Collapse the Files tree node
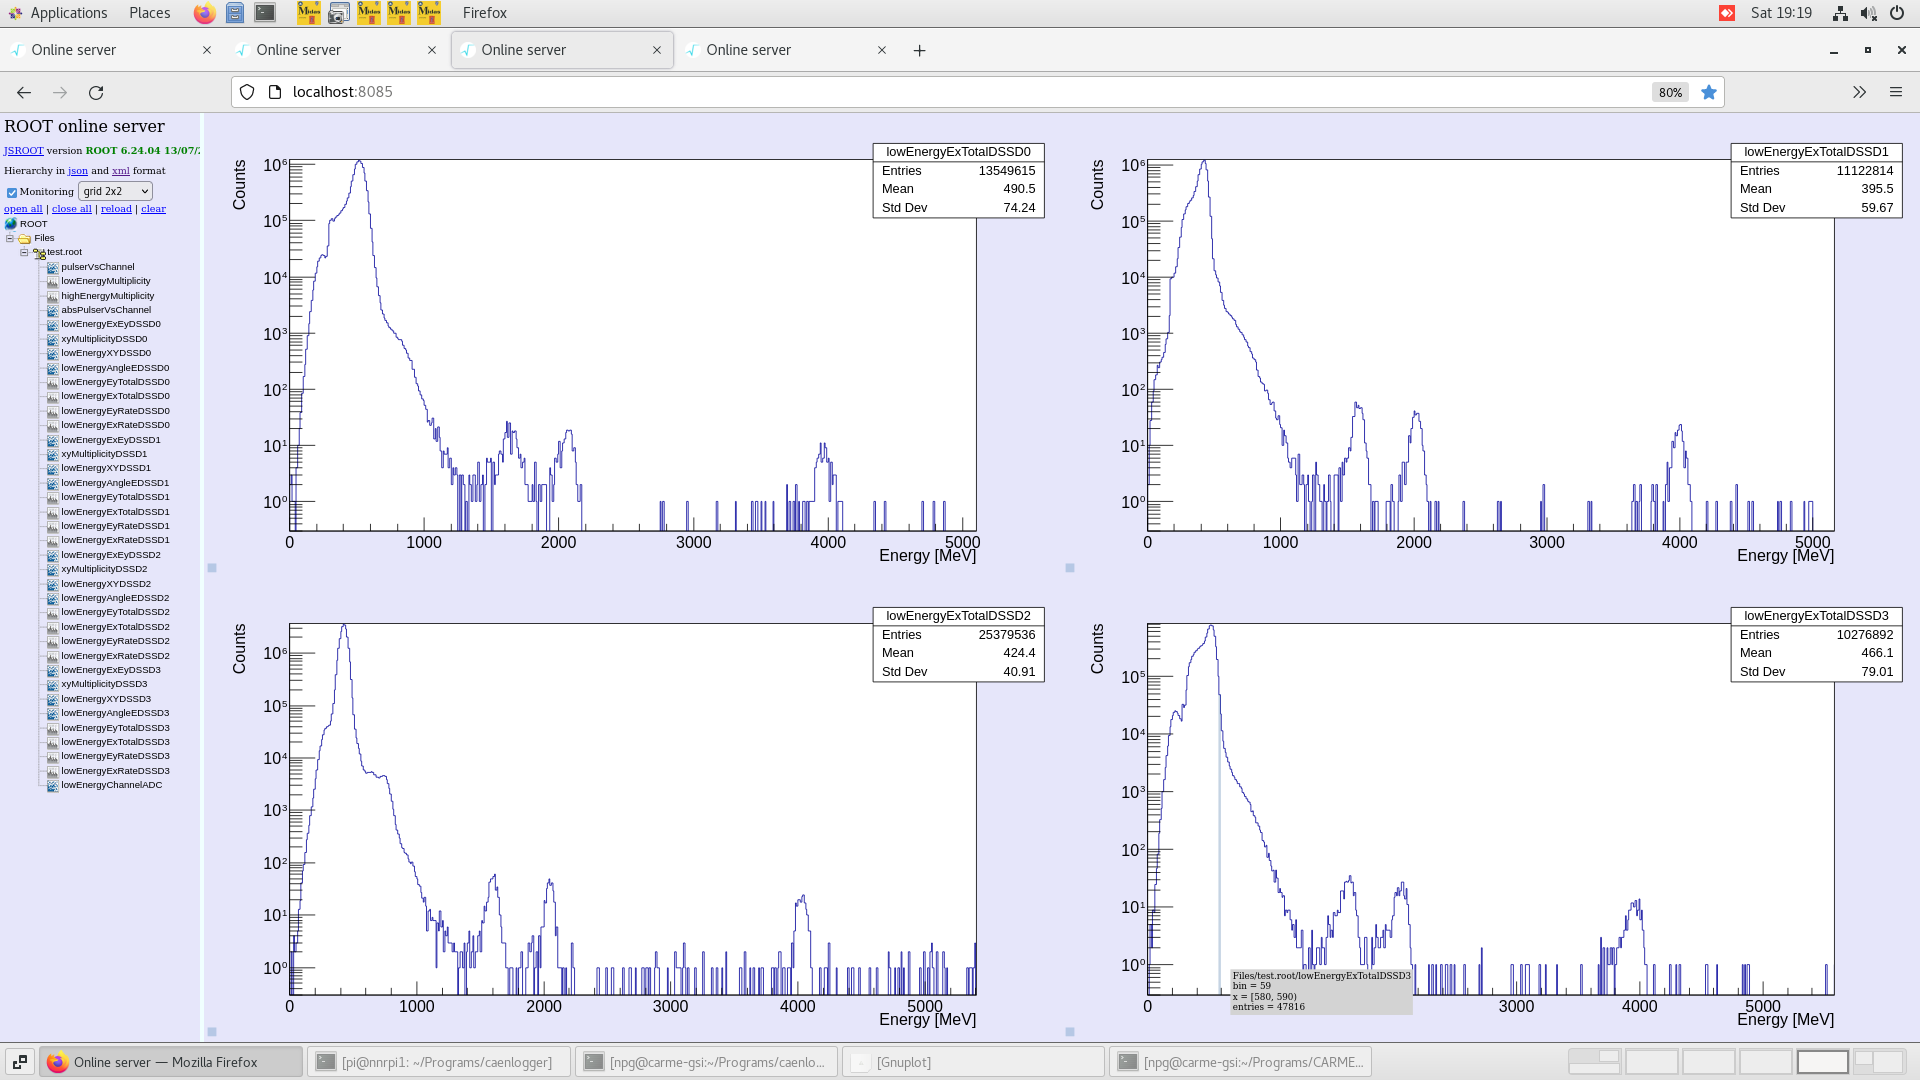1920x1080 pixels. click(x=10, y=239)
